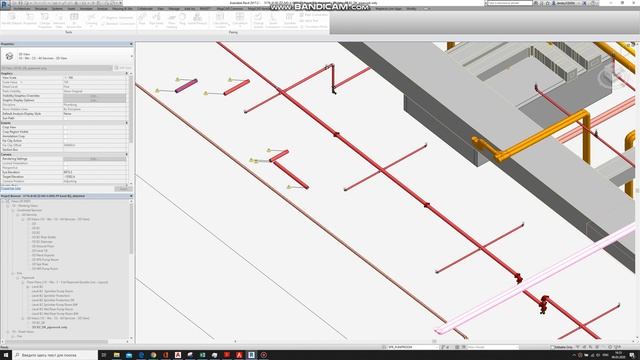The image size is (640, 360).
Task: Close the Properties palette
Action: click(x=131, y=44)
